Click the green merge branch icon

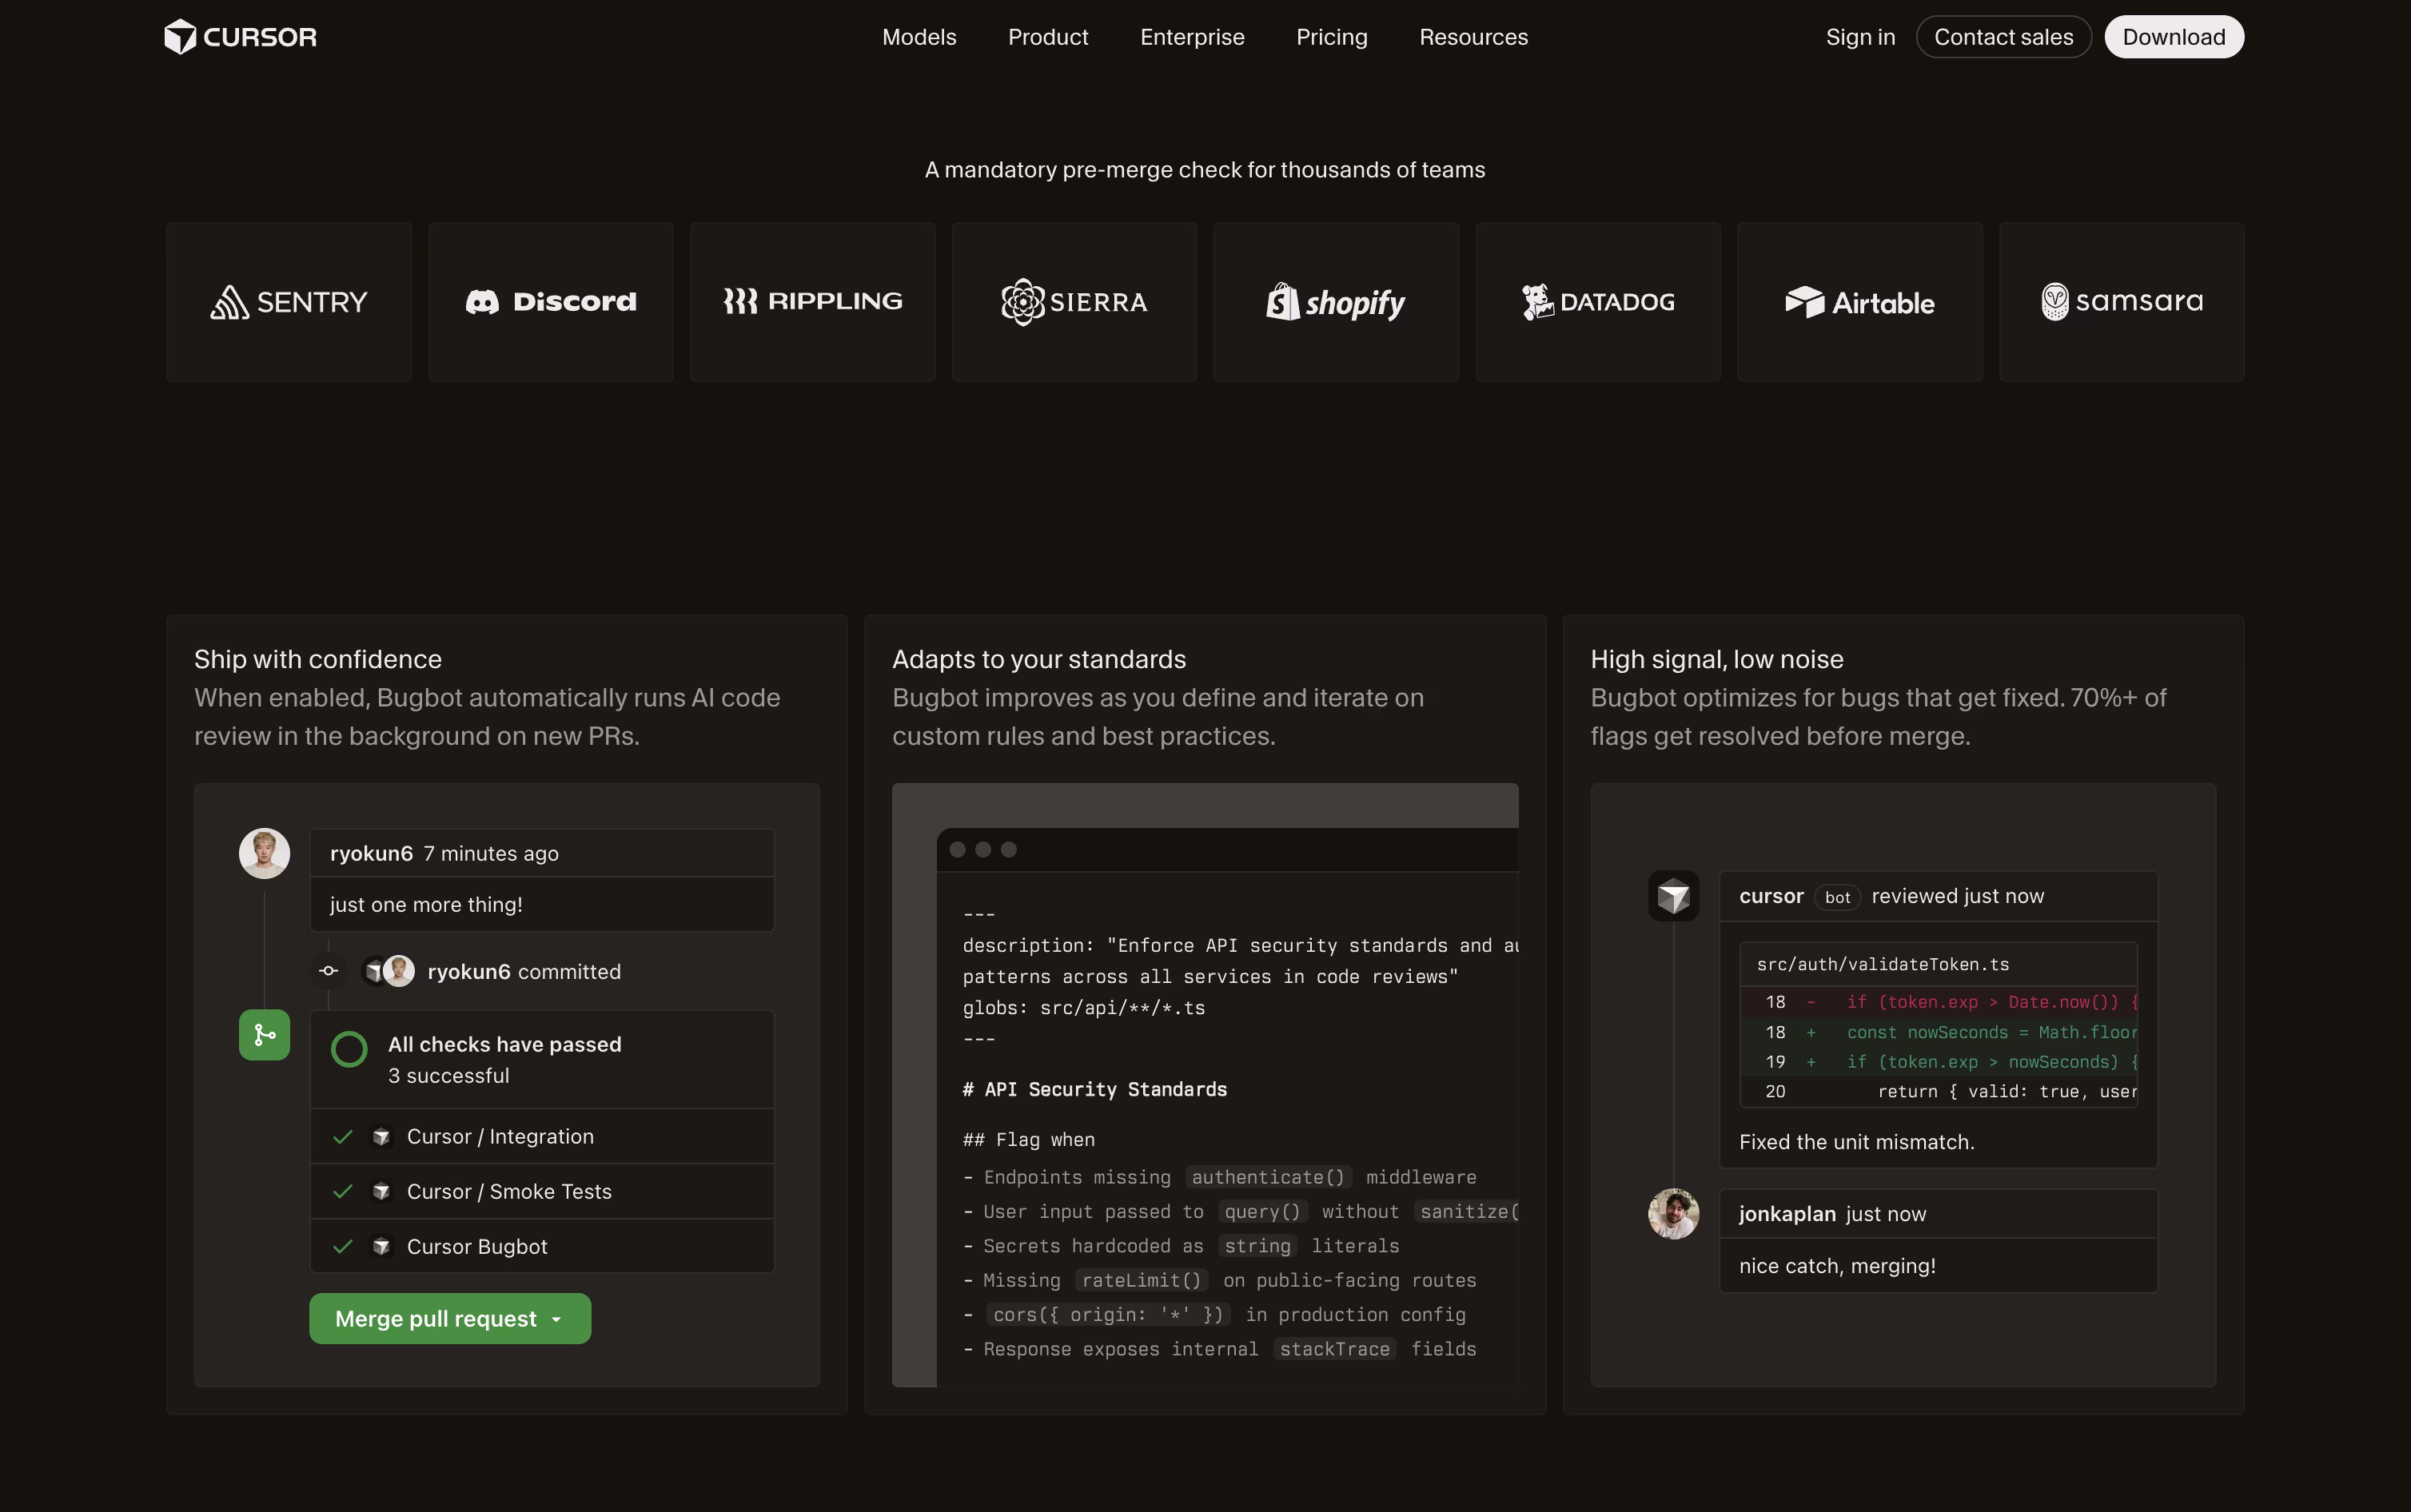click(264, 1035)
